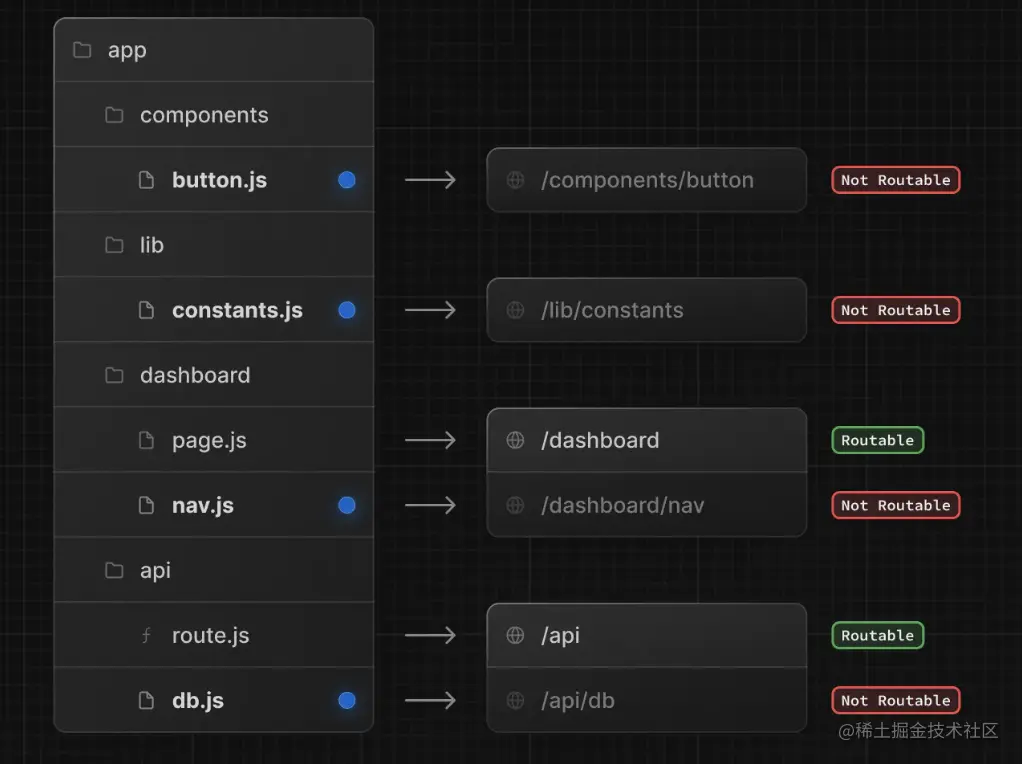Select the nav.js file name
1022x764 pixels.
point(203,507)
